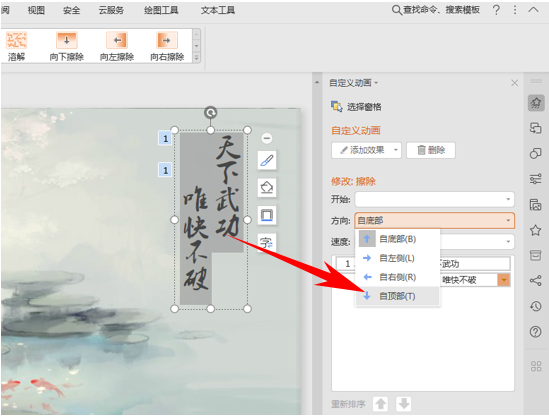Click the star icon in right sidebar
Viewport: 549px width, 418px height.
click(x=535, y=230)
